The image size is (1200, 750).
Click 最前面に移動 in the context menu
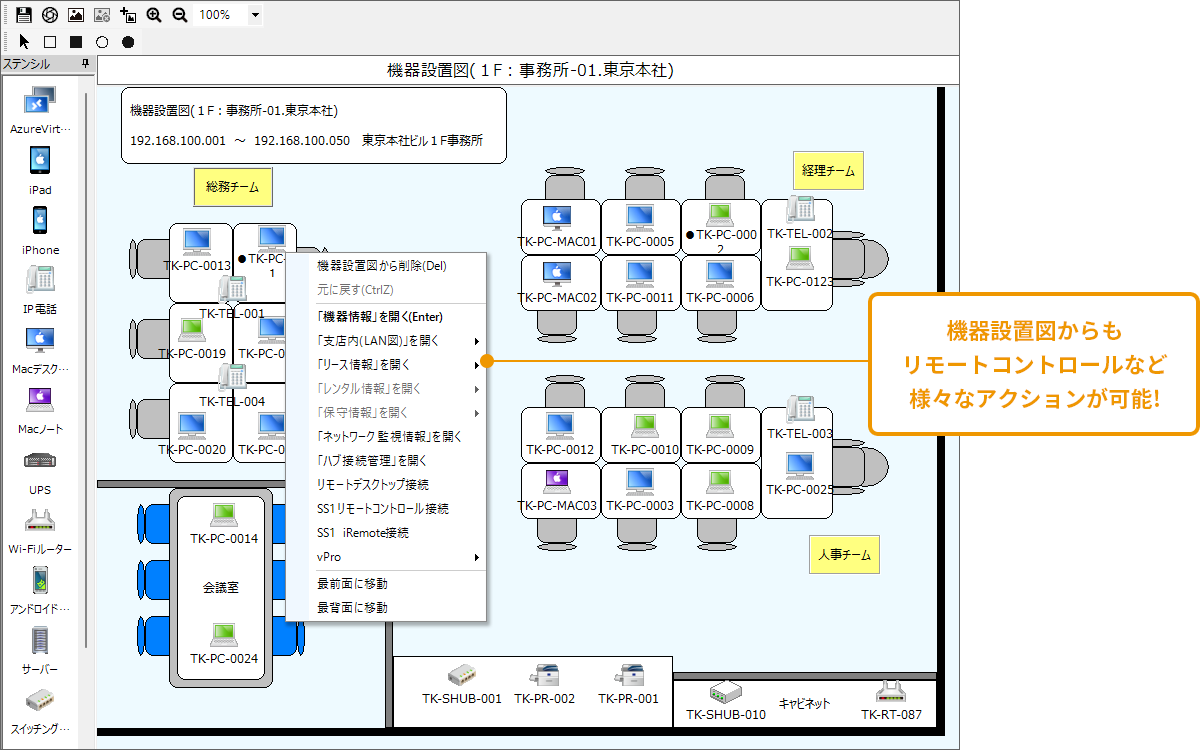pos(352,583)
